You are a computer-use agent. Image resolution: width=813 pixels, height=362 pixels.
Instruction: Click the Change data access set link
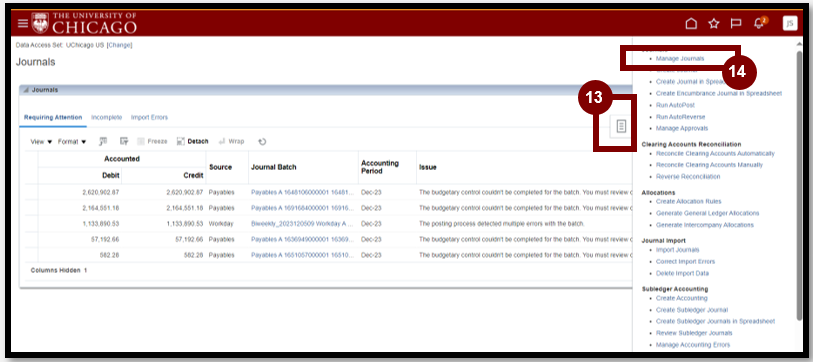click(119, 45)
